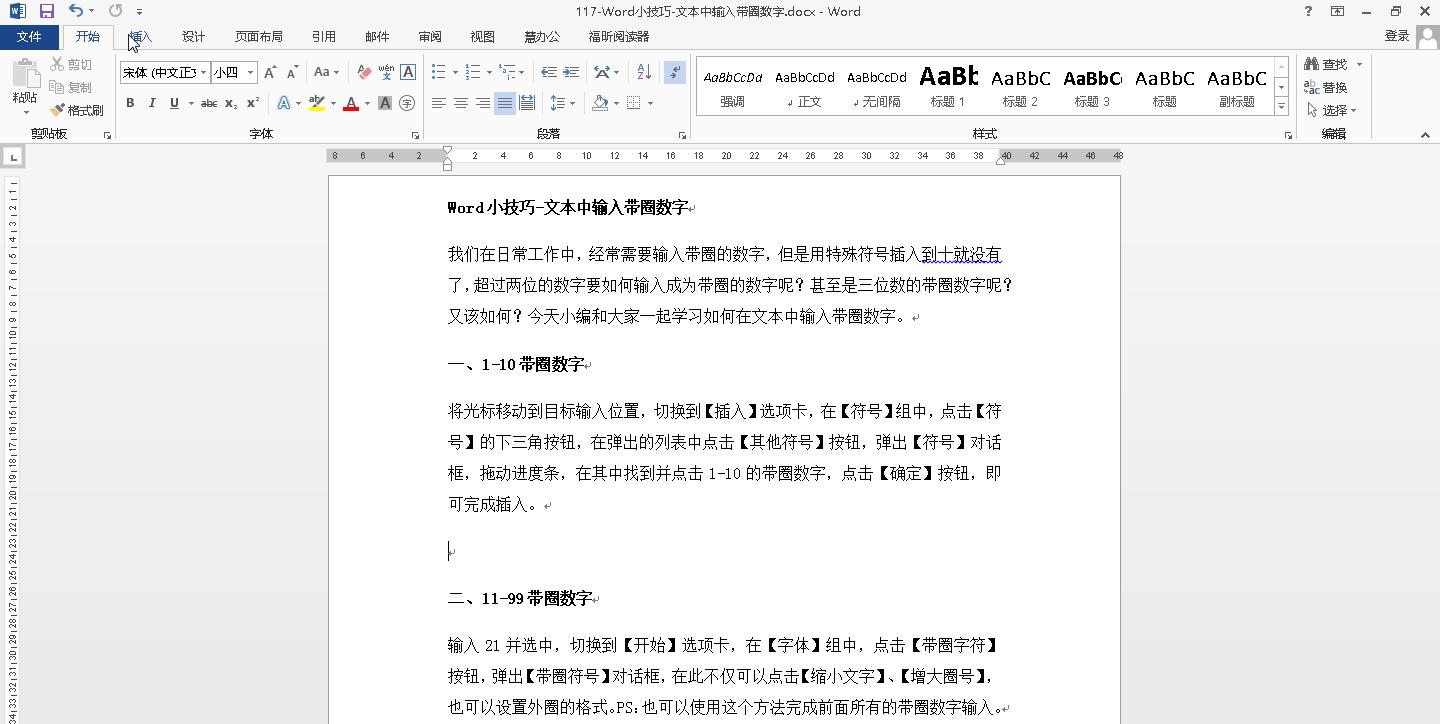
Task: Open the Numbering list dropdown arrow
Action: point(488,72)
